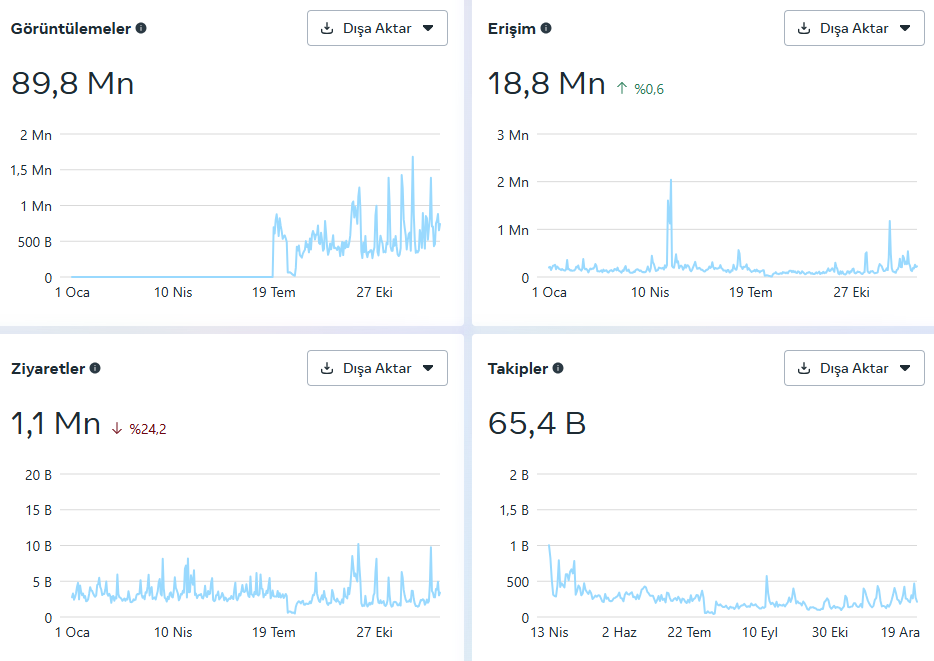Click 3 Mn y-axis label in Erişim chart
Image resolution: width=934 pixels, height=661 pixels.
[x=513, y=135]
